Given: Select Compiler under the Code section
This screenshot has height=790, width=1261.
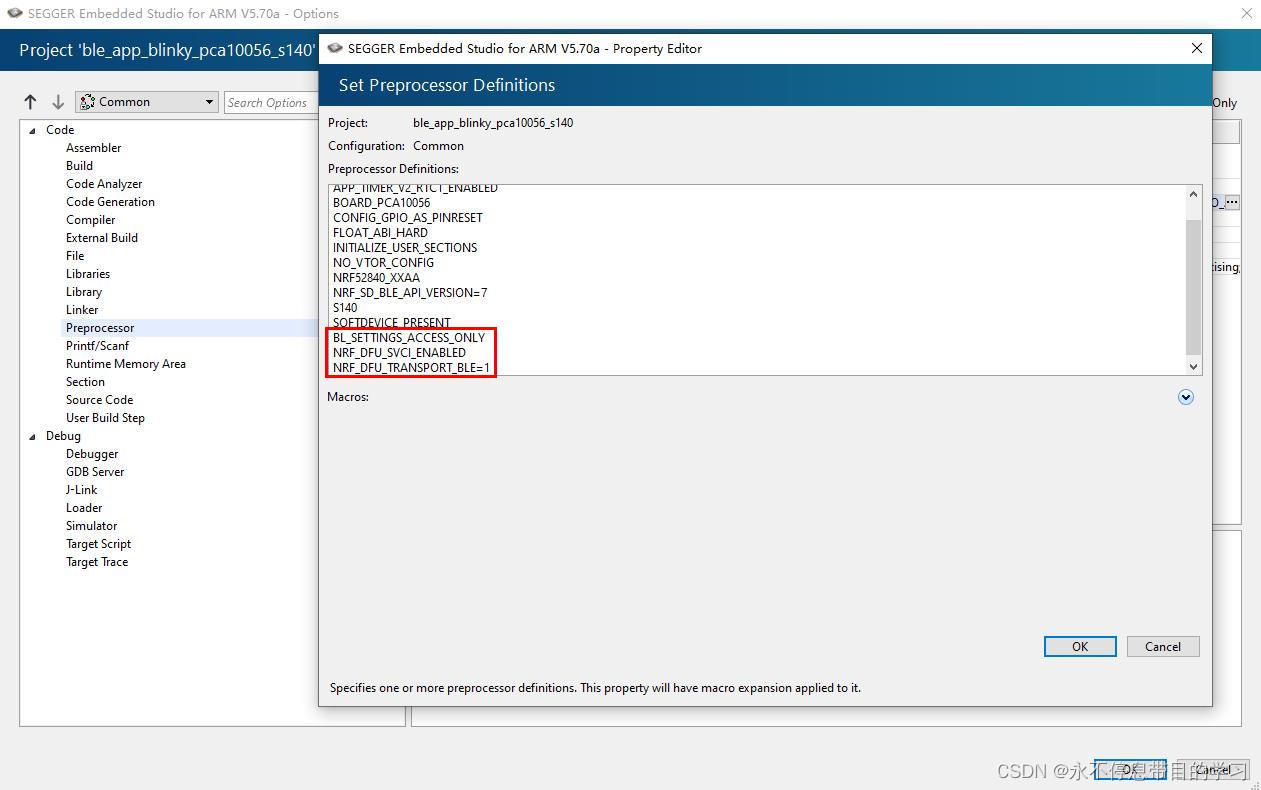Looking at the screenshot, I should (90, 219).
